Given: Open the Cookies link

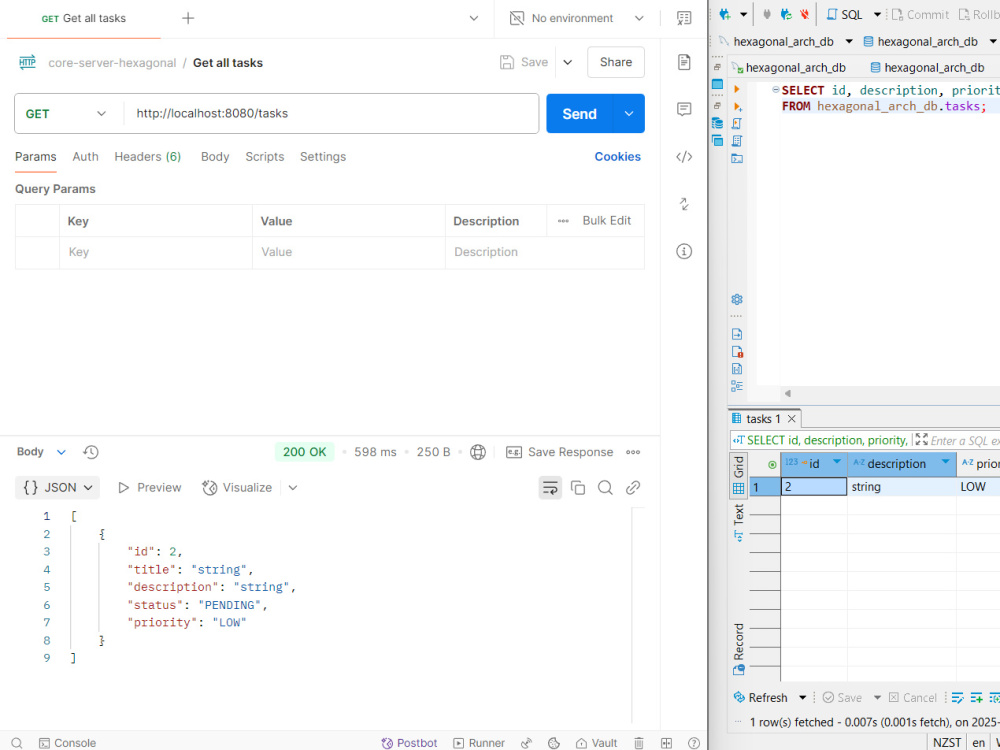Looking at the screenshot, I should click(617, 157).
